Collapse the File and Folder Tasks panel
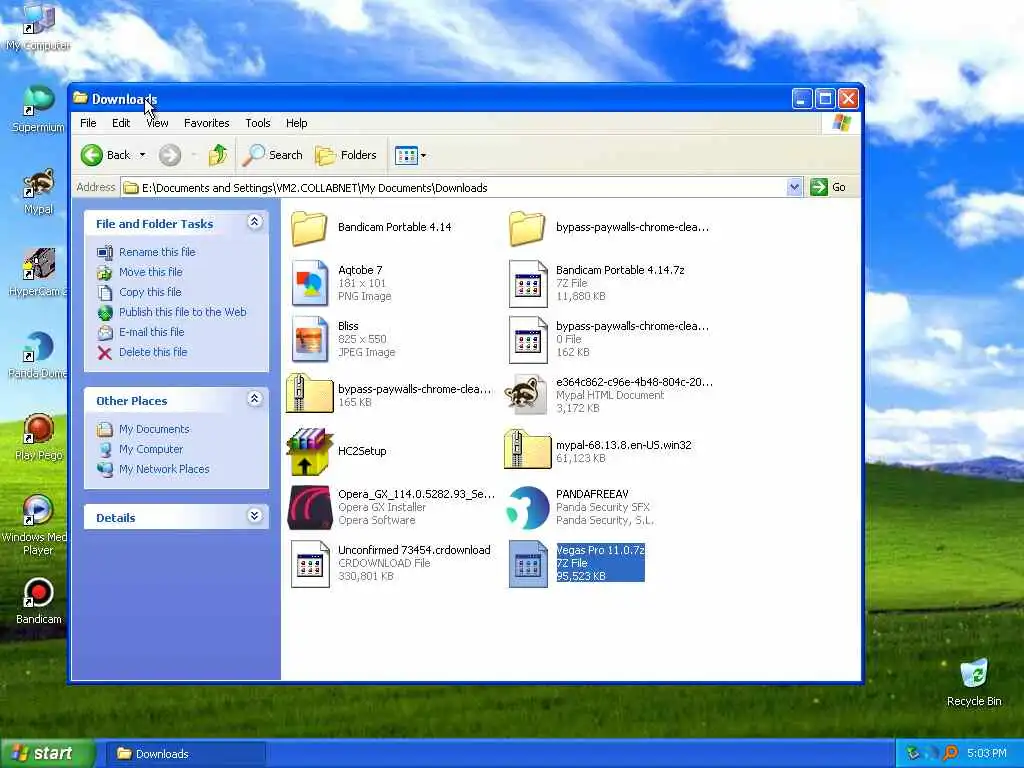1024x768 pixels. (255, 223)
